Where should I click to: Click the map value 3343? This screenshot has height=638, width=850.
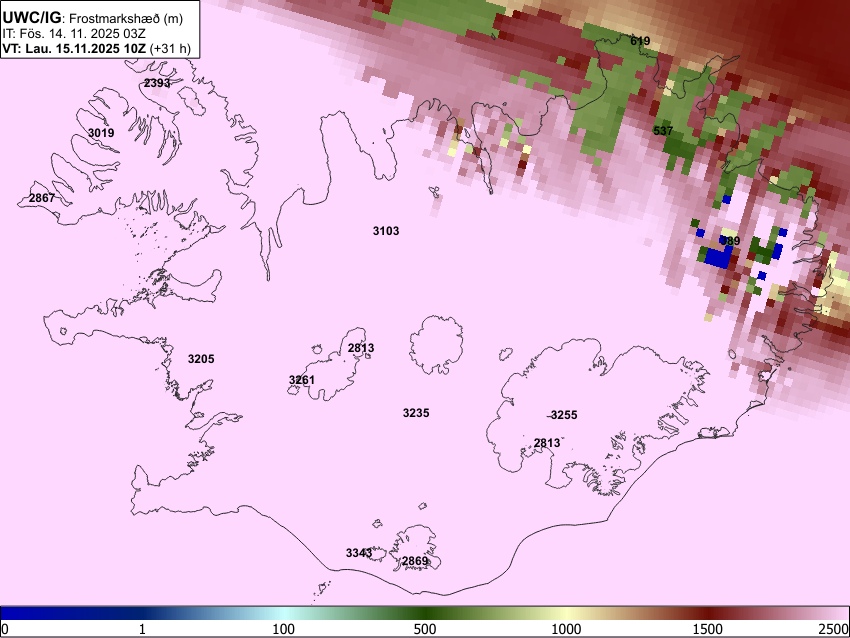click(359, 553)
